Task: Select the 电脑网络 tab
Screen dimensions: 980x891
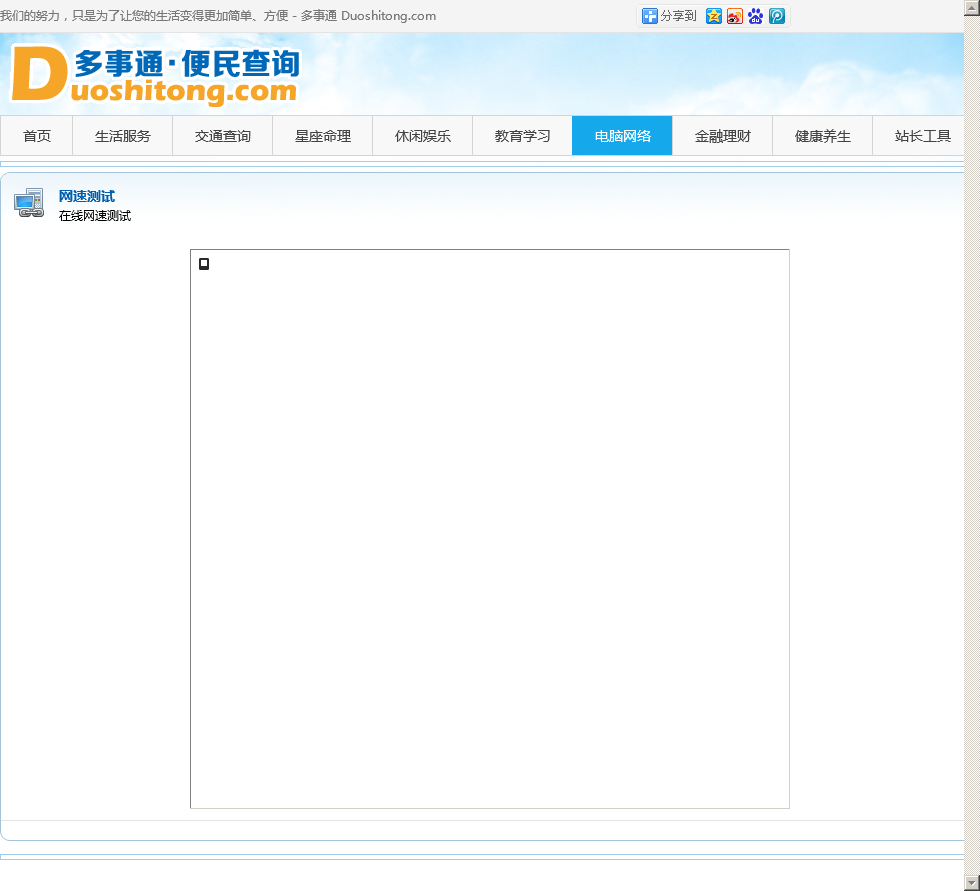Action: [622, 136]
